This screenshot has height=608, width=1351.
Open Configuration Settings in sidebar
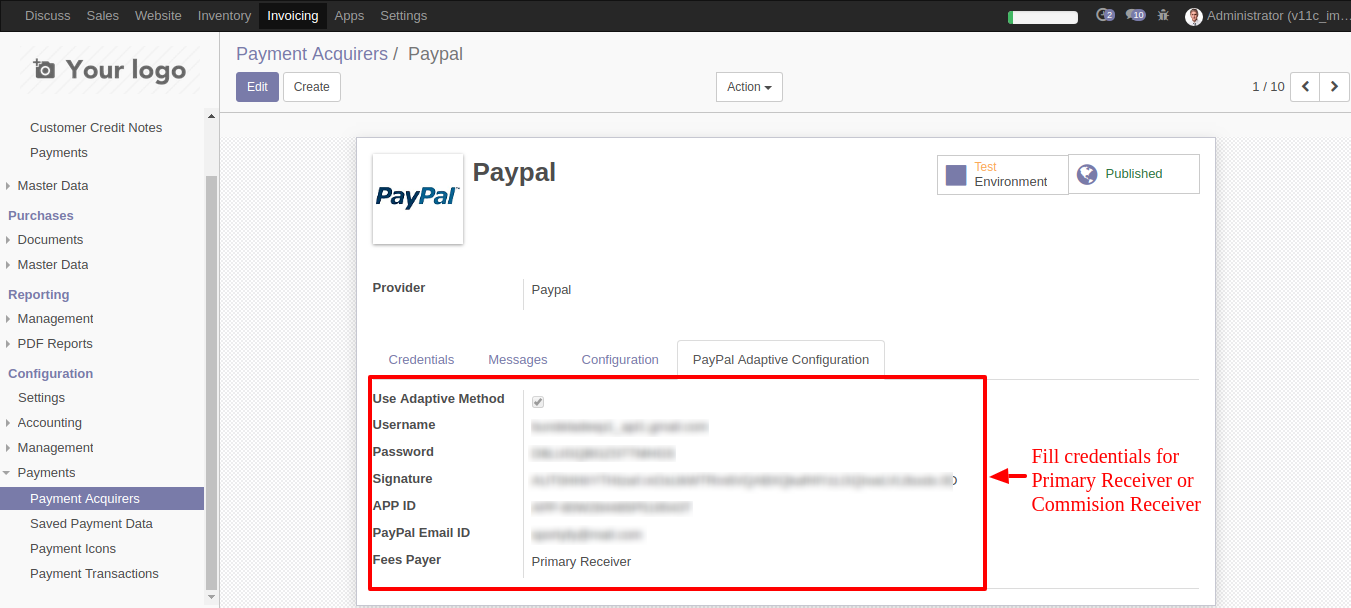point(41,398)
